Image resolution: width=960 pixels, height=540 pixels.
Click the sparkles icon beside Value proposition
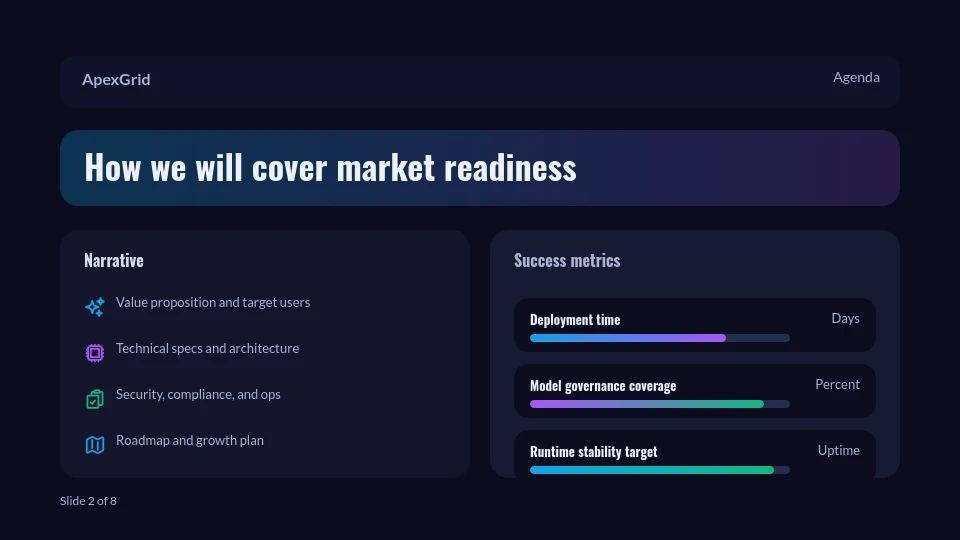click(x=95, y=307)
